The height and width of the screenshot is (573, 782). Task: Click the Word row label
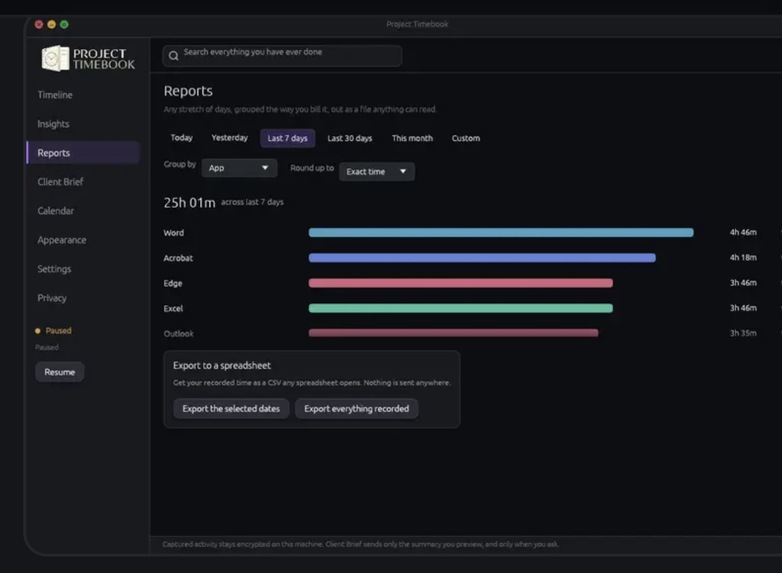click(x=174, y=233)
